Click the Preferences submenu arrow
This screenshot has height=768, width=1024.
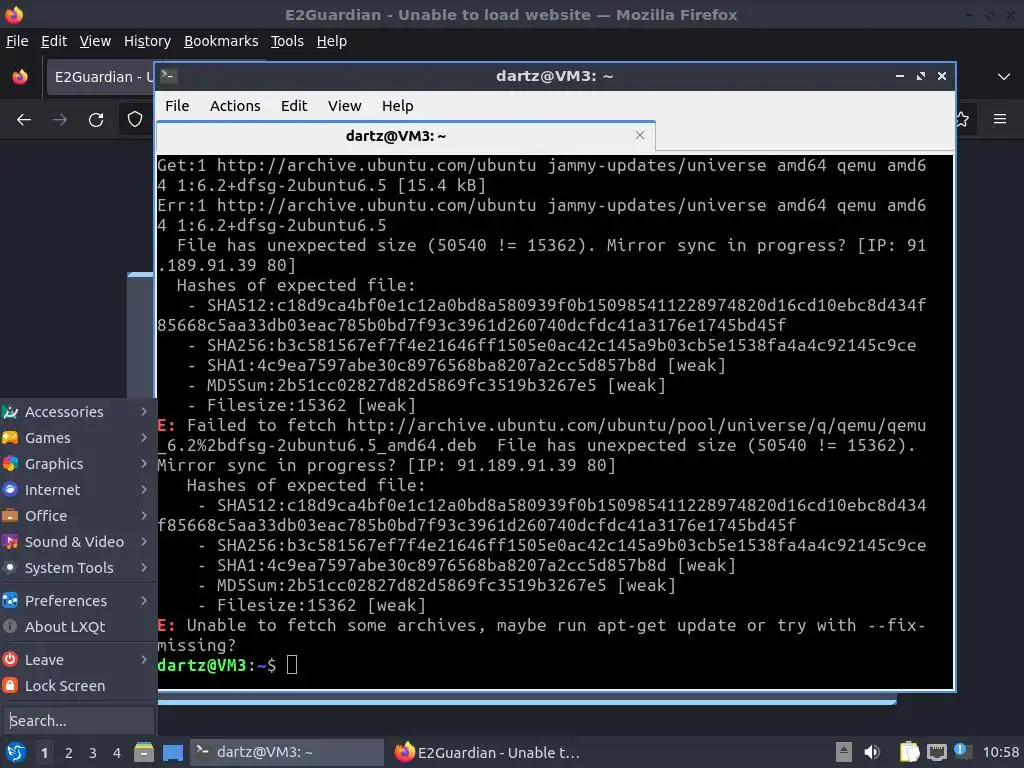point(144,600)
